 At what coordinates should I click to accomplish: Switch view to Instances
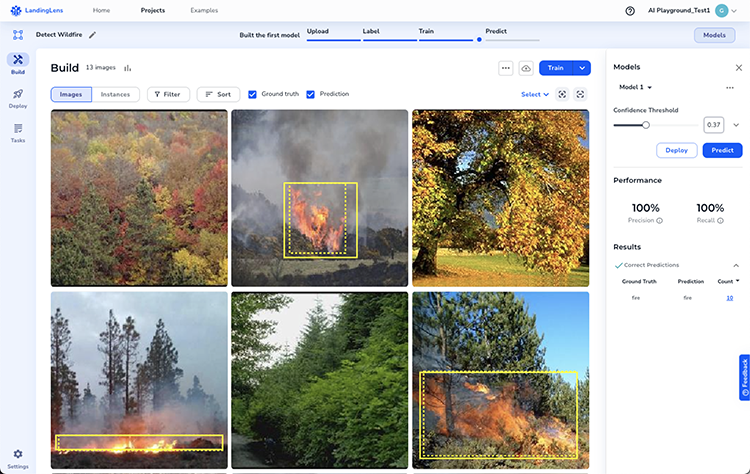(x=116, y=94)
